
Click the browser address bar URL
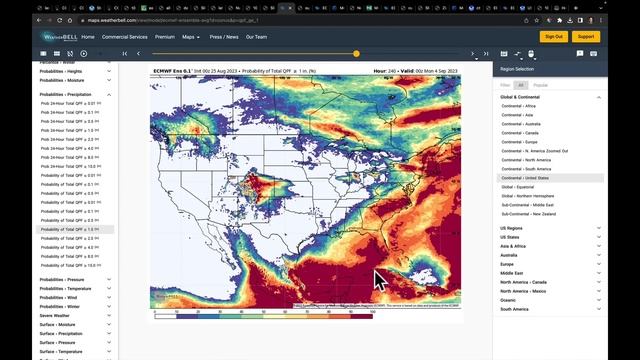[x=173, y=20]
